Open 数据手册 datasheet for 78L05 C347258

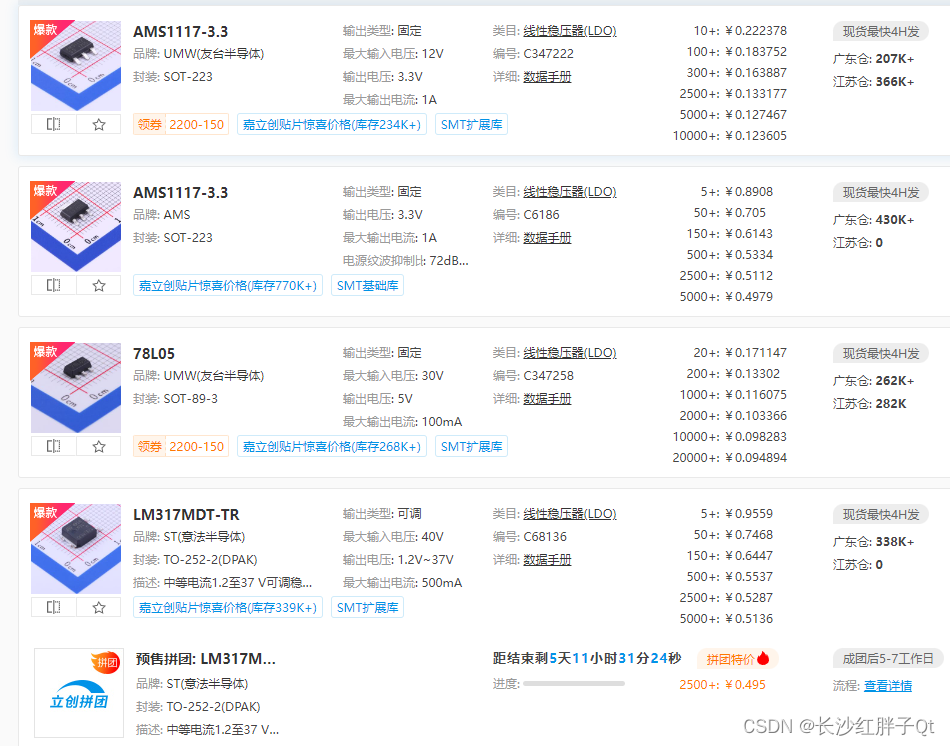point(547,399)
